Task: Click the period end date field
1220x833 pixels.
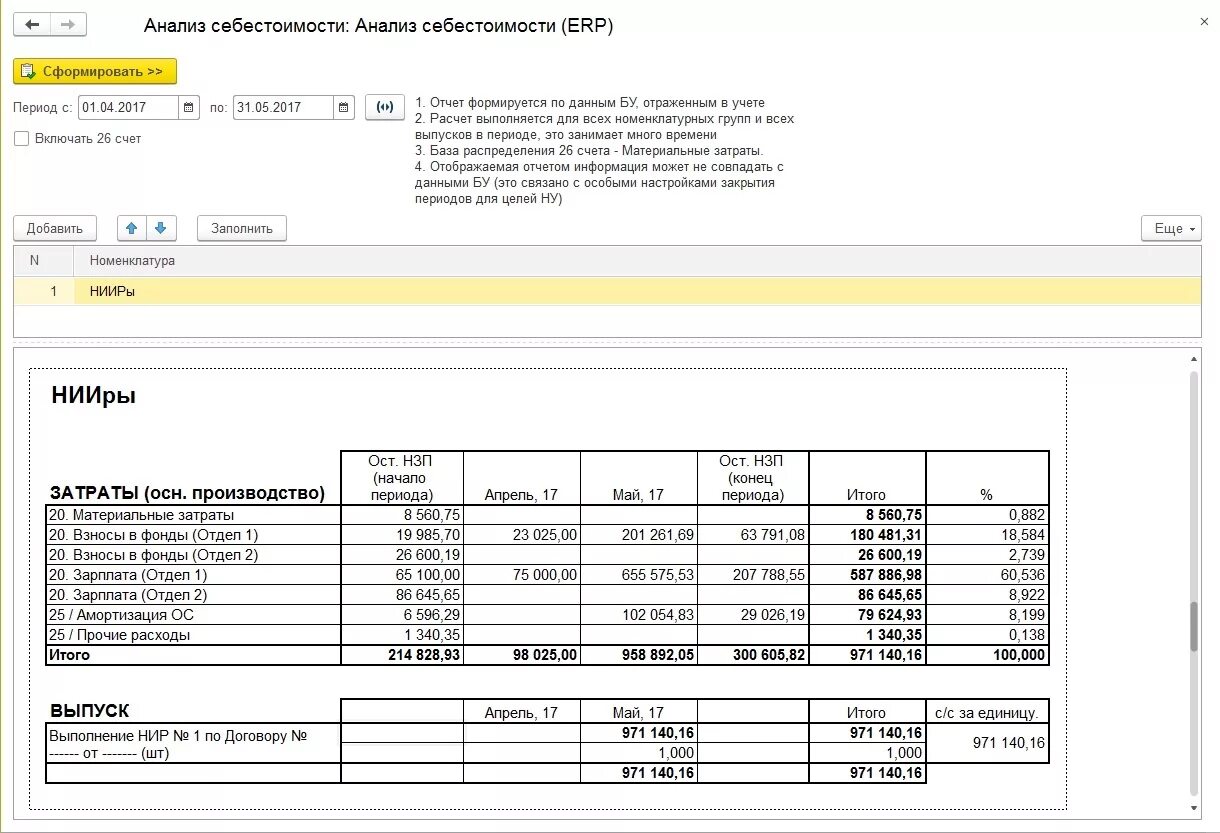Action: pyautogui.click(x=283, y=108)
